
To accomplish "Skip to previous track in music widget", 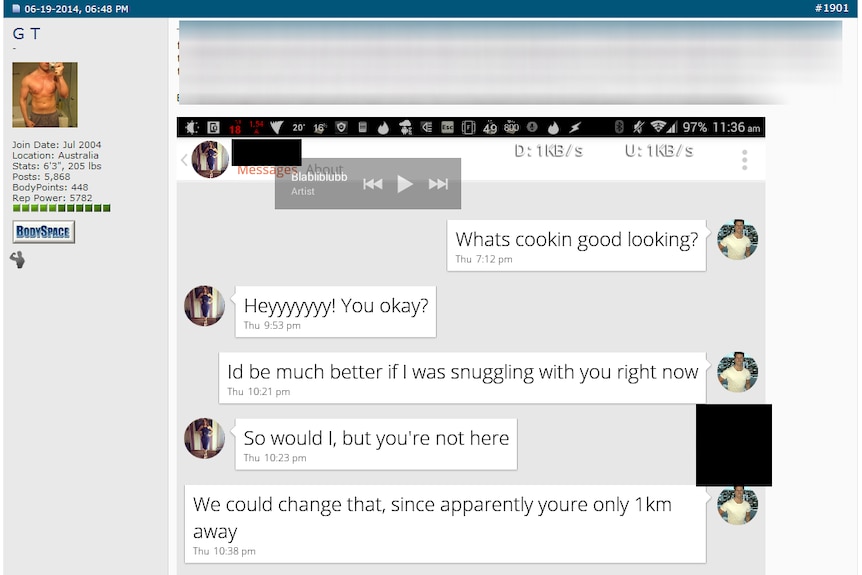I will tap(373, 184).
